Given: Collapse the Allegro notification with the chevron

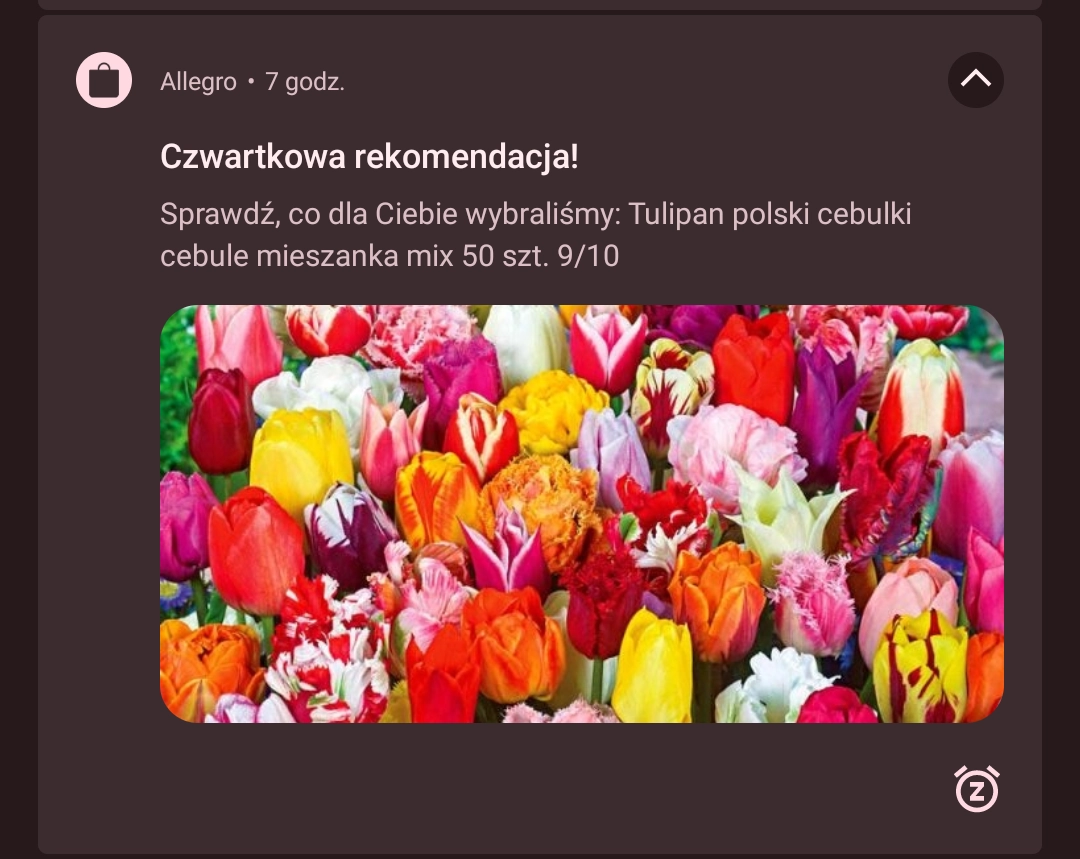Looking at the screenshot, I should [x=975, y=79].
